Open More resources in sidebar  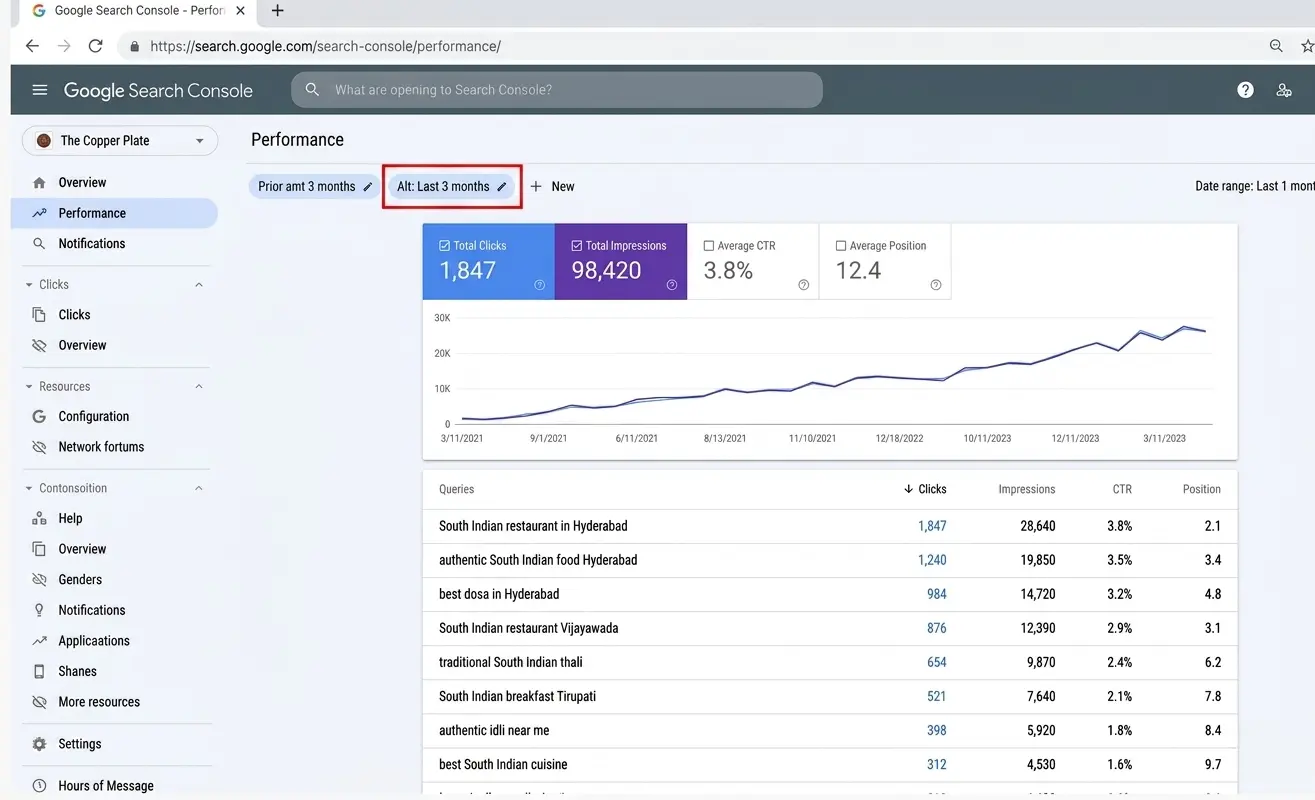99,702
